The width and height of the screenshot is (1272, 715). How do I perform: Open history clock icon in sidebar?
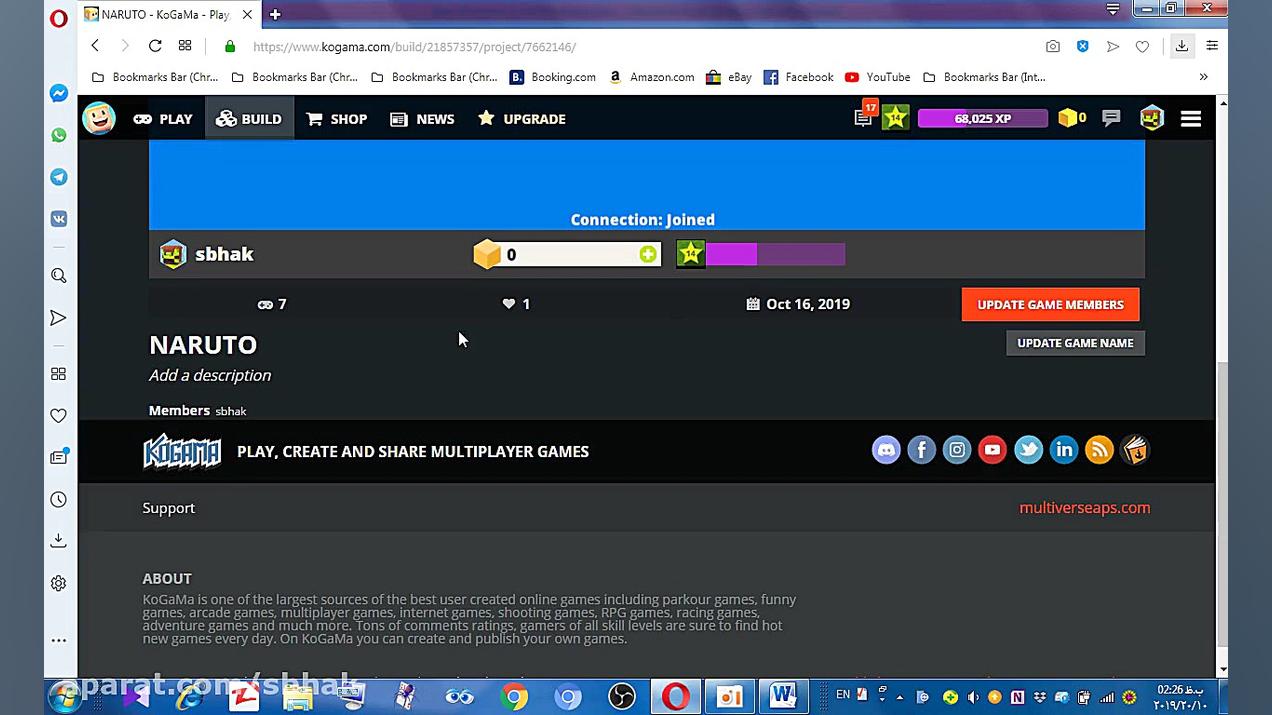pyautogui.click(x=59, y=499)
